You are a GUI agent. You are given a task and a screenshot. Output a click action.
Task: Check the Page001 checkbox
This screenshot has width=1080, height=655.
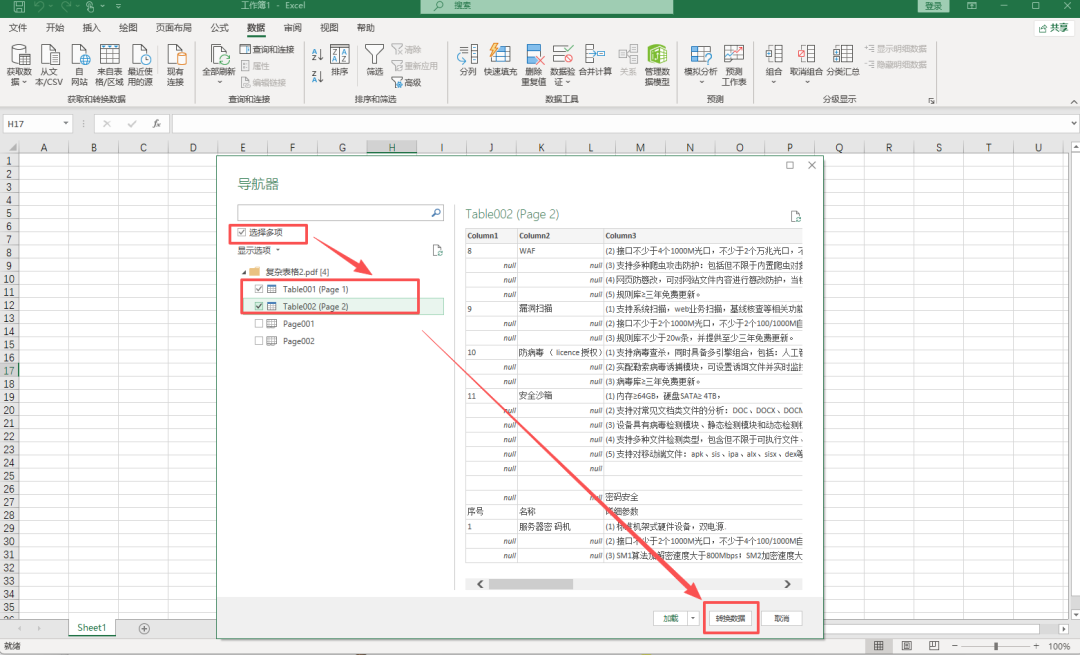click(259, 324)
